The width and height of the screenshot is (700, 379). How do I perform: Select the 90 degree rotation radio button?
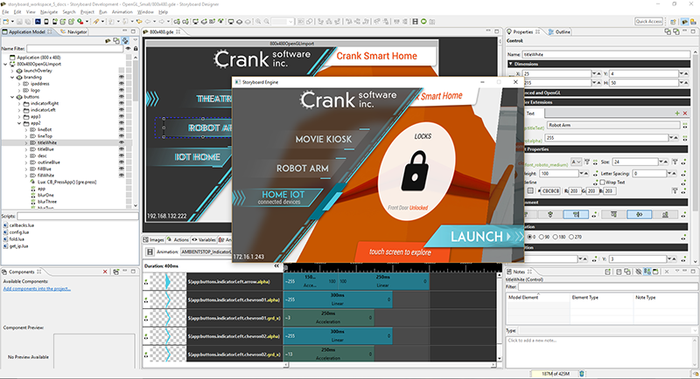(542, 237)
